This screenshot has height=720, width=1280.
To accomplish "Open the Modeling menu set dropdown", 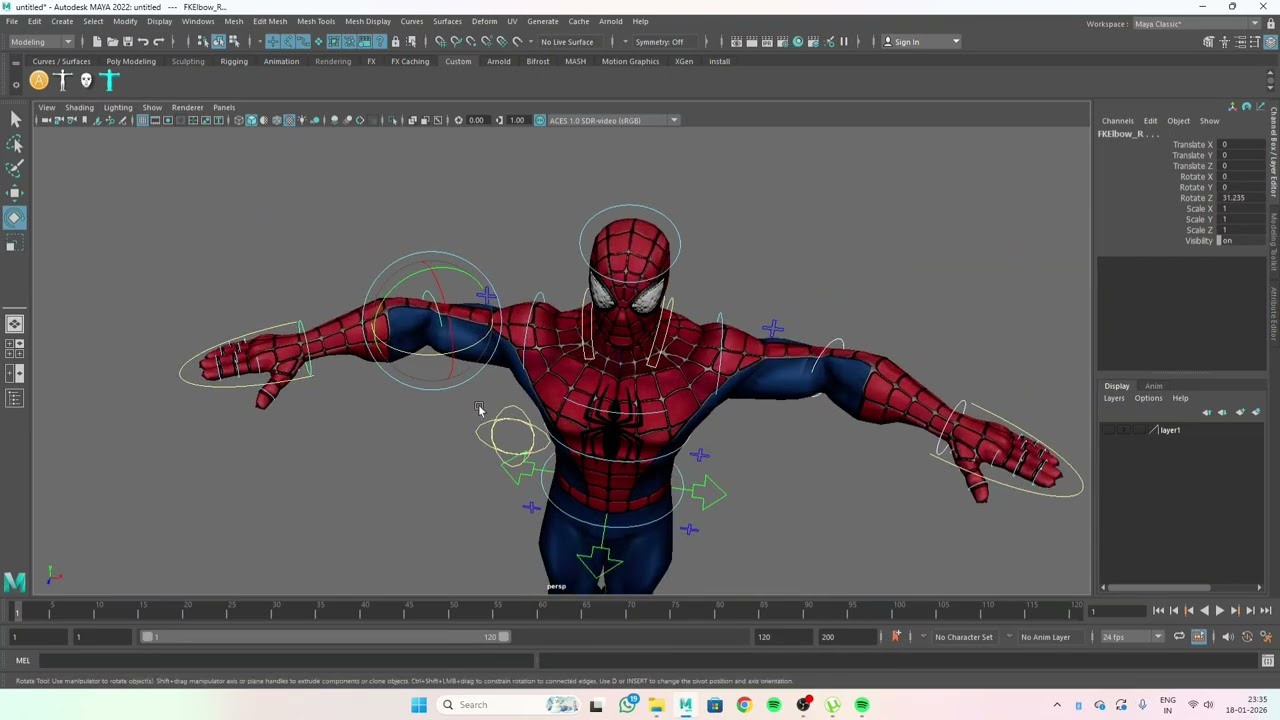I will [x=40, y=41].
